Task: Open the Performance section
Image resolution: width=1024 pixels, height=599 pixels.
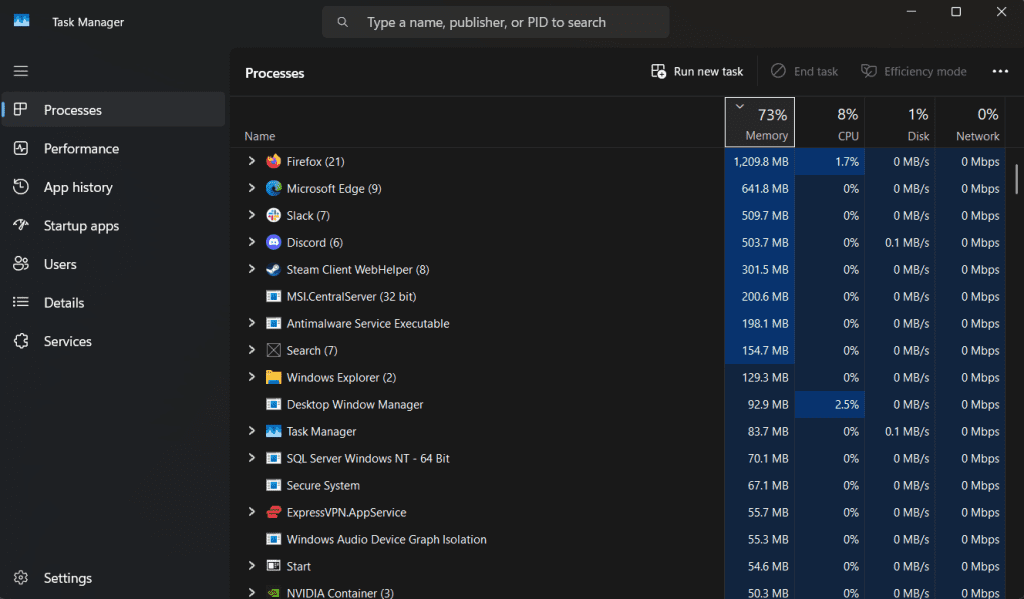Action: 80,148
